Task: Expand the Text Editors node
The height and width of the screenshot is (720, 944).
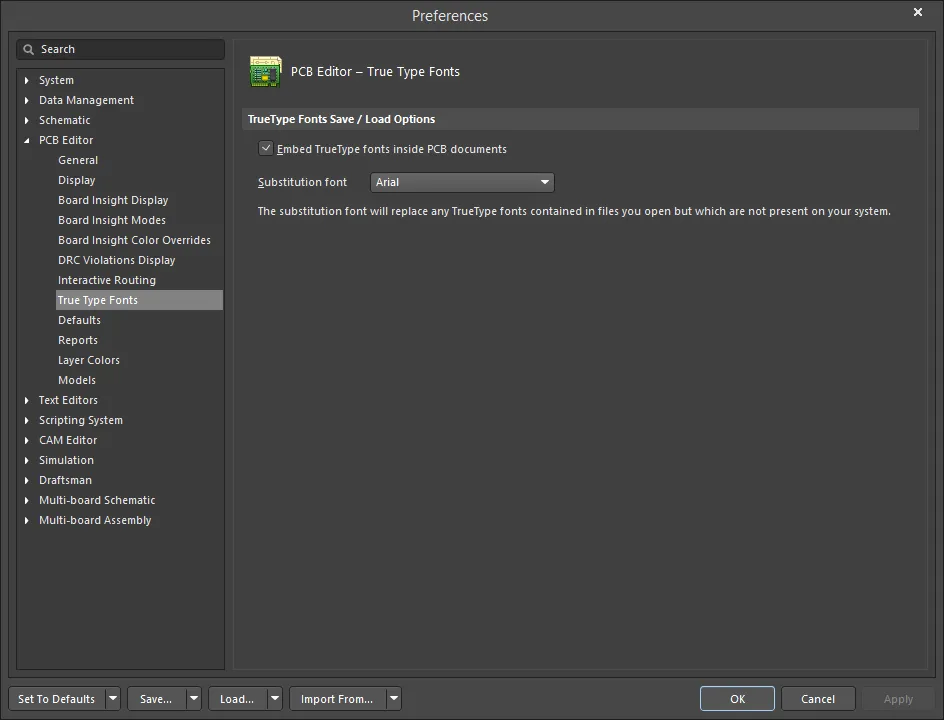Action: pos(26,400)
